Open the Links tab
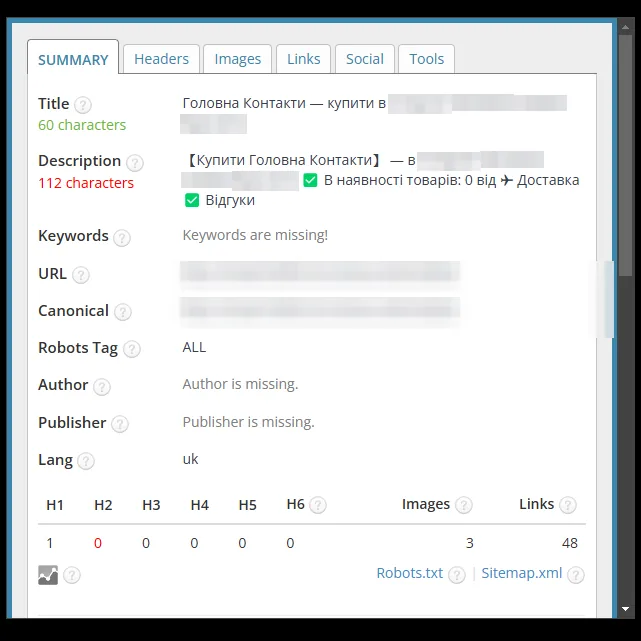This screenshot has height=641, width=641. [x=303, y=59]
